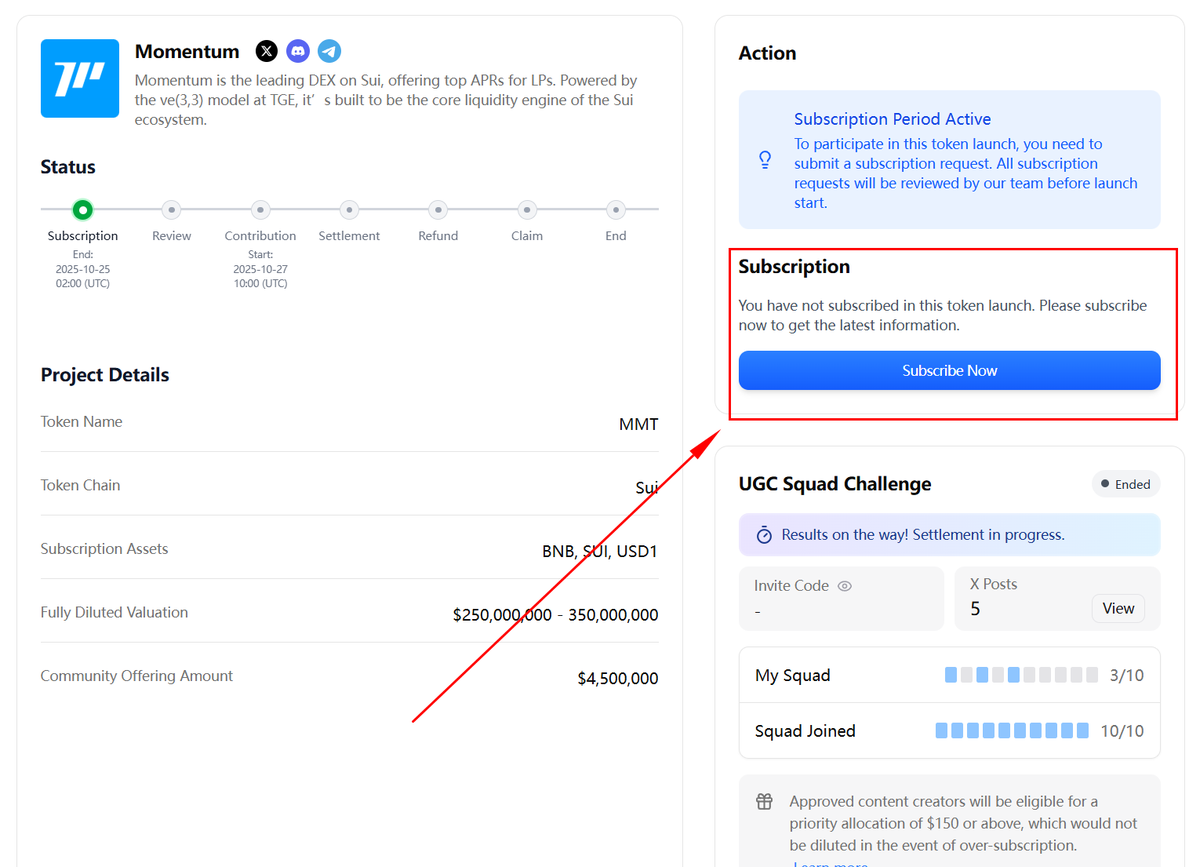
Task: Click the Subscription Assets label
Action: pyautogui.click(x=104, y=549)
